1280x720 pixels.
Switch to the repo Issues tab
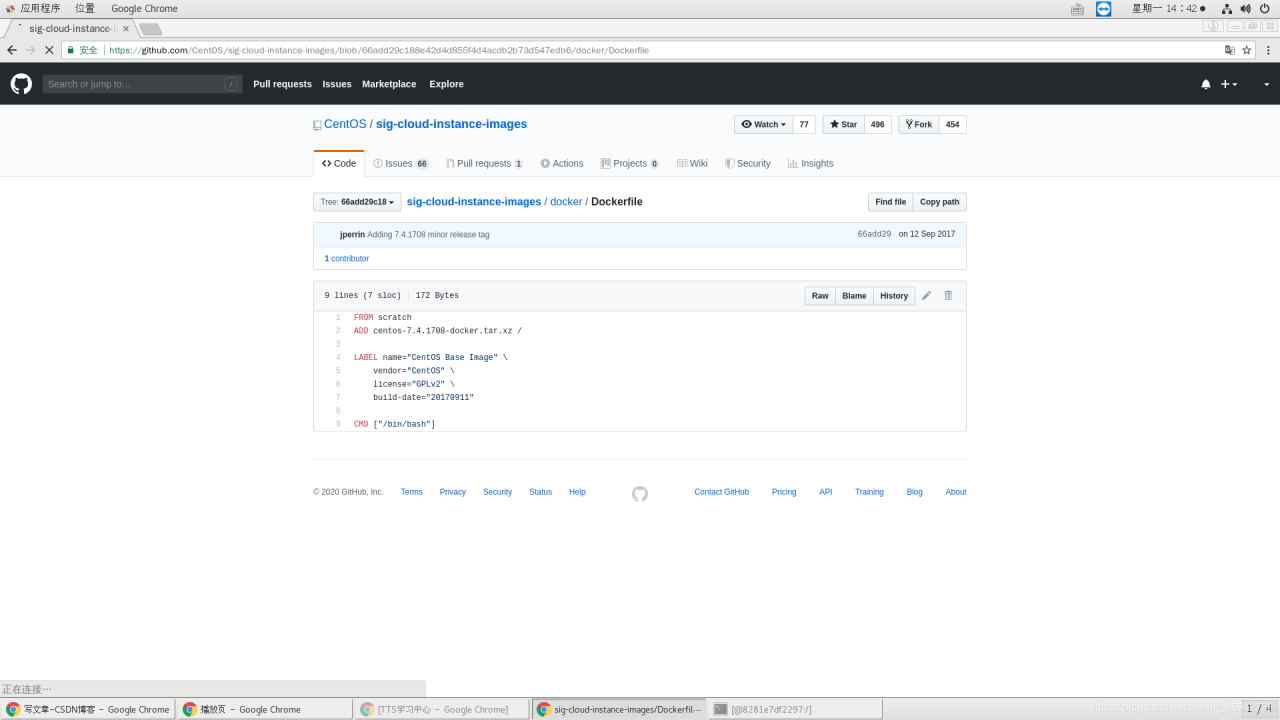(400, 163)
